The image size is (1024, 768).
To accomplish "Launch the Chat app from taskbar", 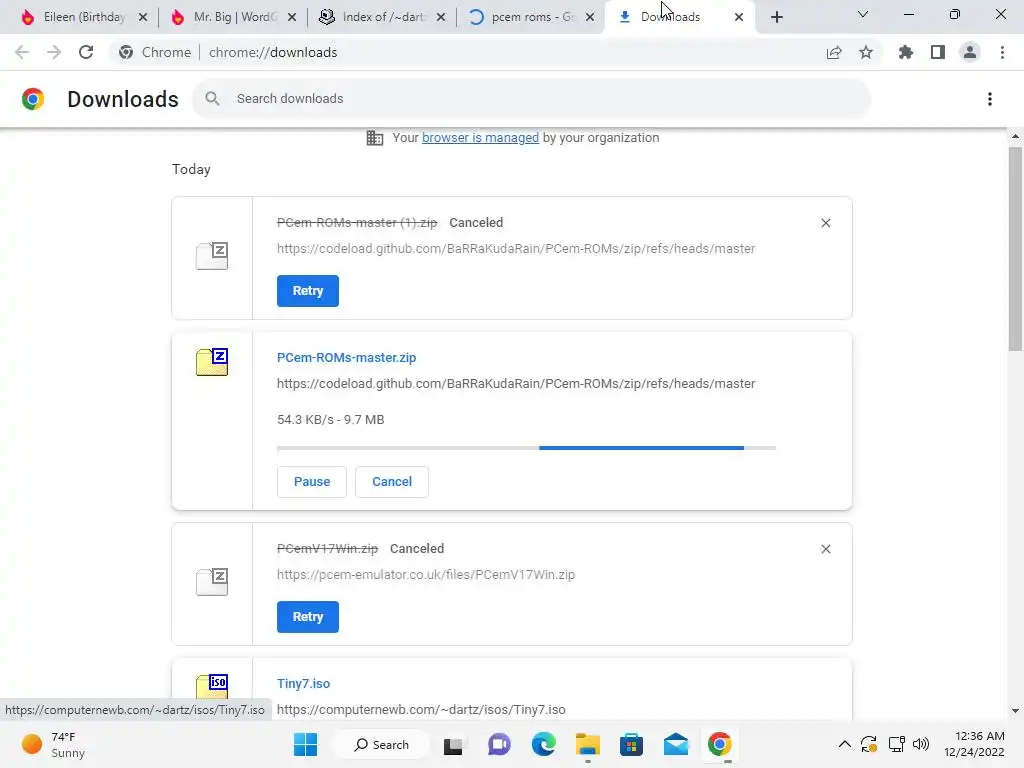I will pos(499,744).
